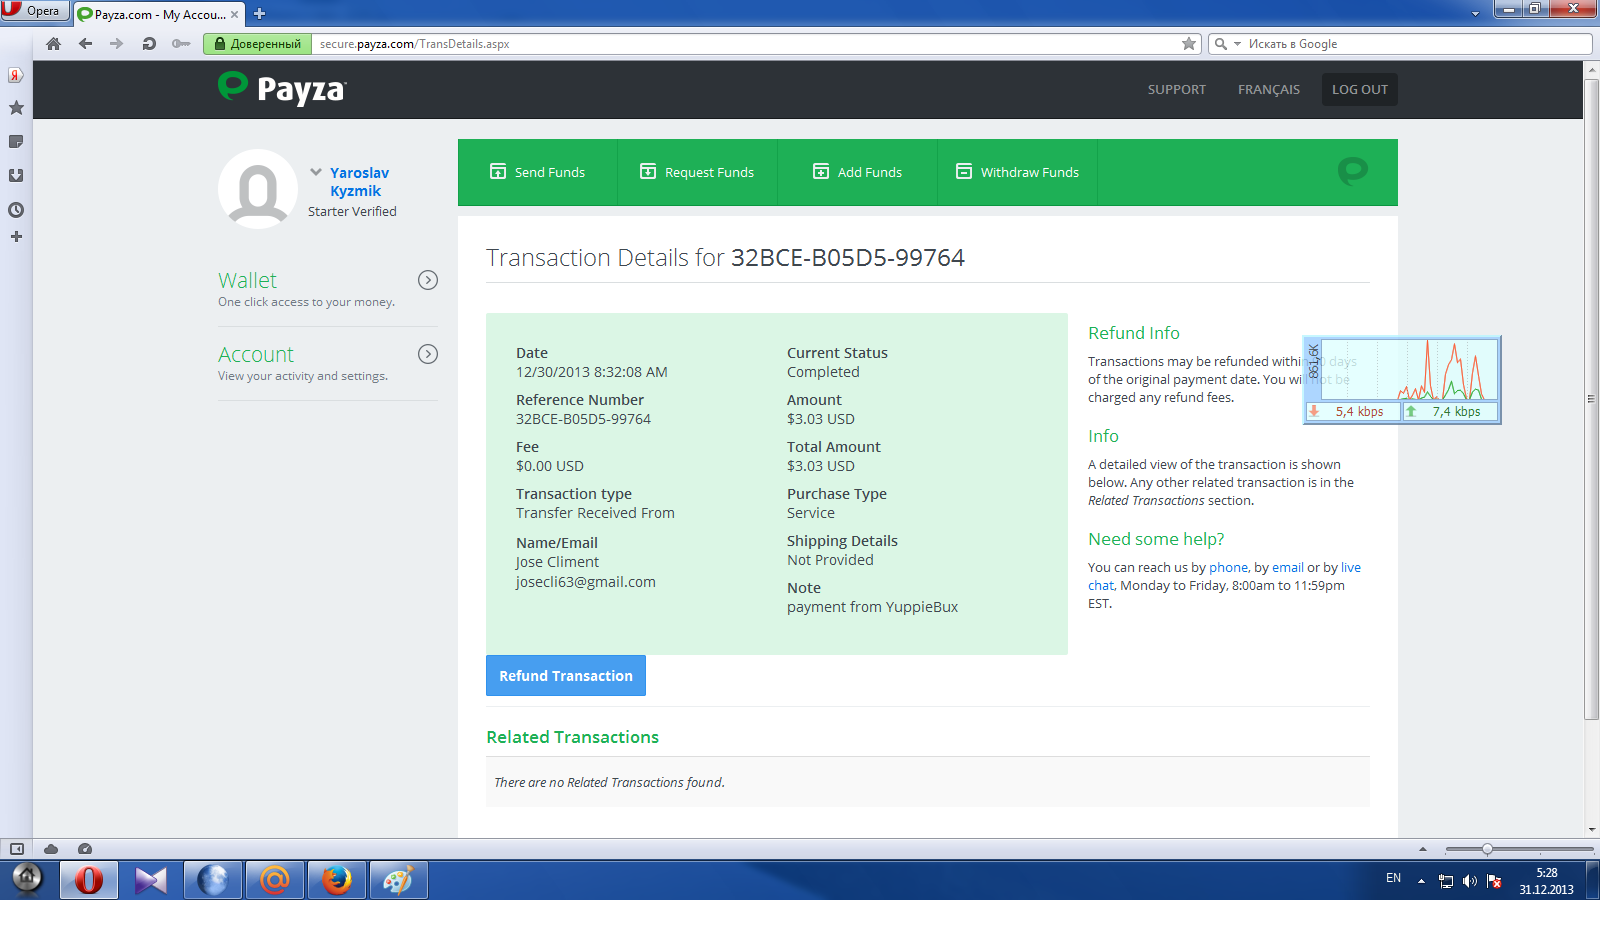Expand the Wallet section arrow
The image size is (1600, 927).
click(428, 280)
